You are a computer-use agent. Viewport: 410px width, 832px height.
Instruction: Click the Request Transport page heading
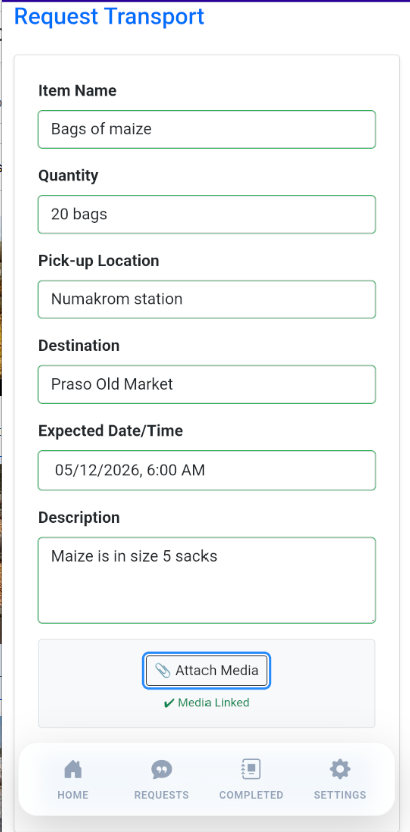[x=109, y=16]
